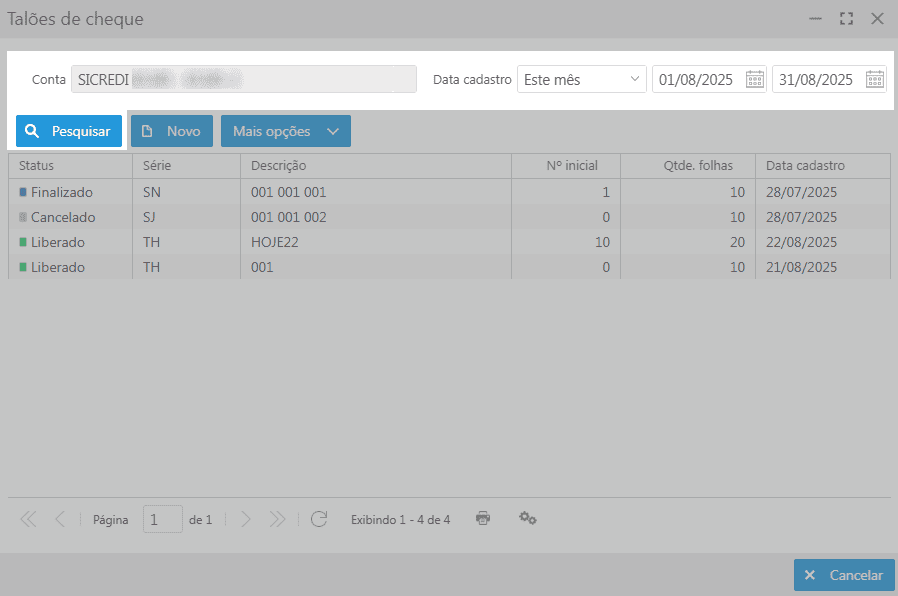Go to the last page arrow
Viewport: 898px width, 596px height.
pos(277,519)
